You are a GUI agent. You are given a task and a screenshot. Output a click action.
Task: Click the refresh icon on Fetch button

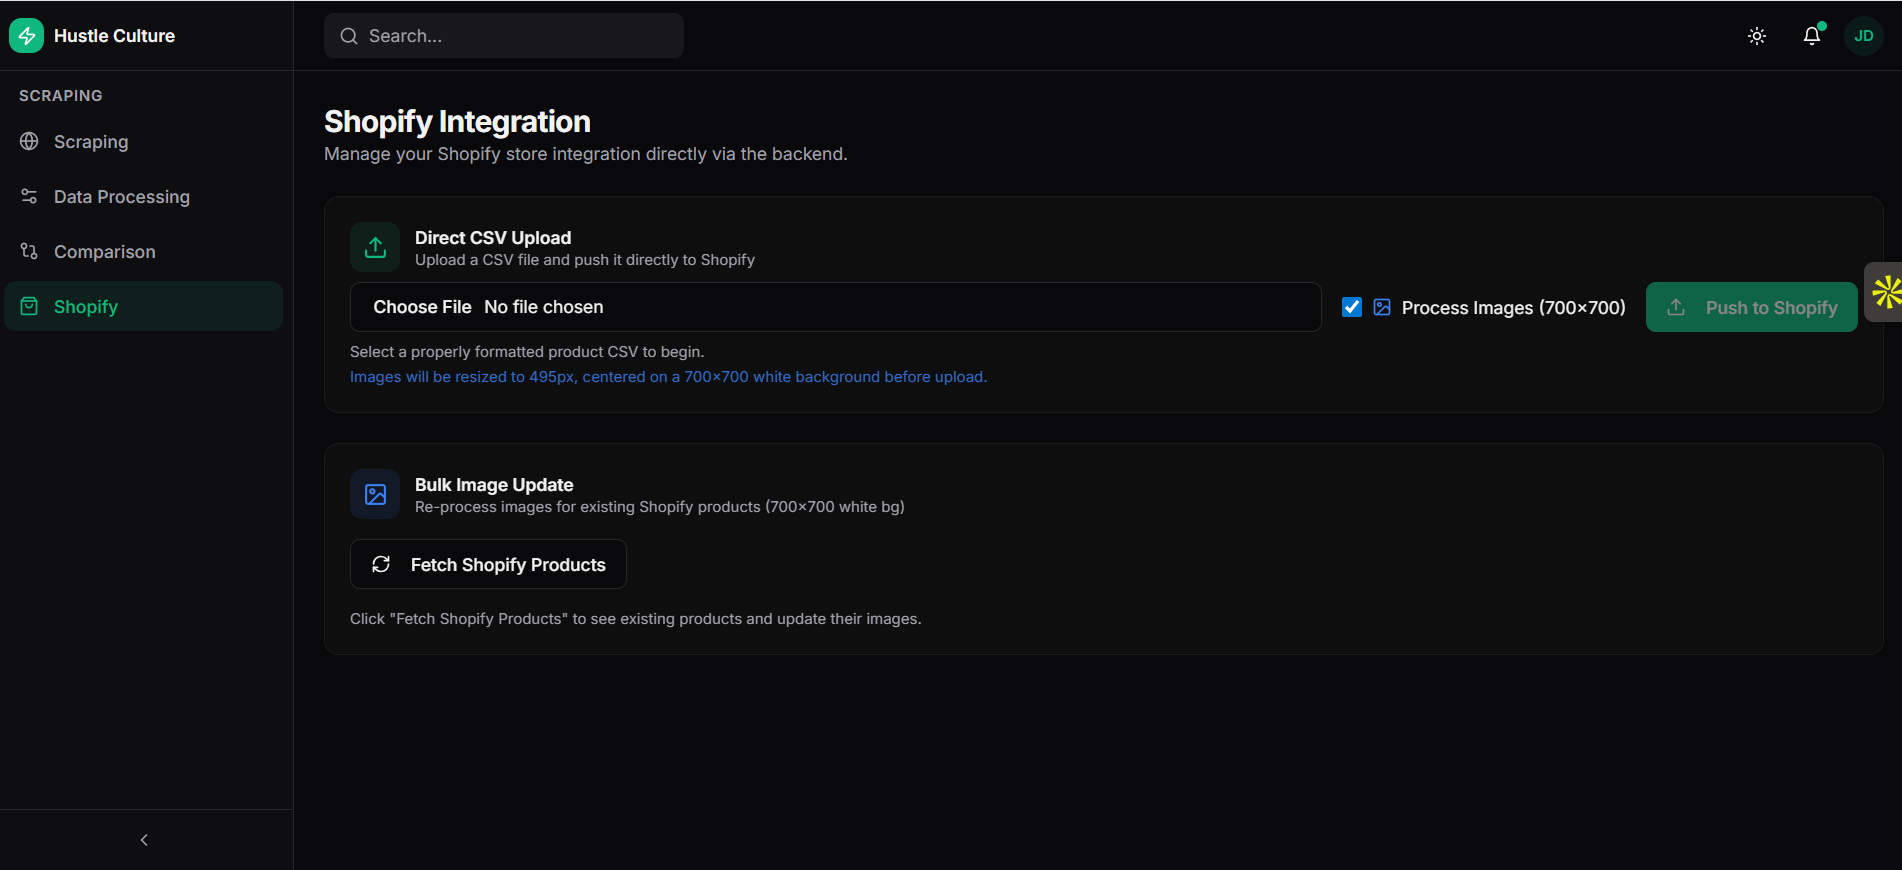(x=381, y=564)
